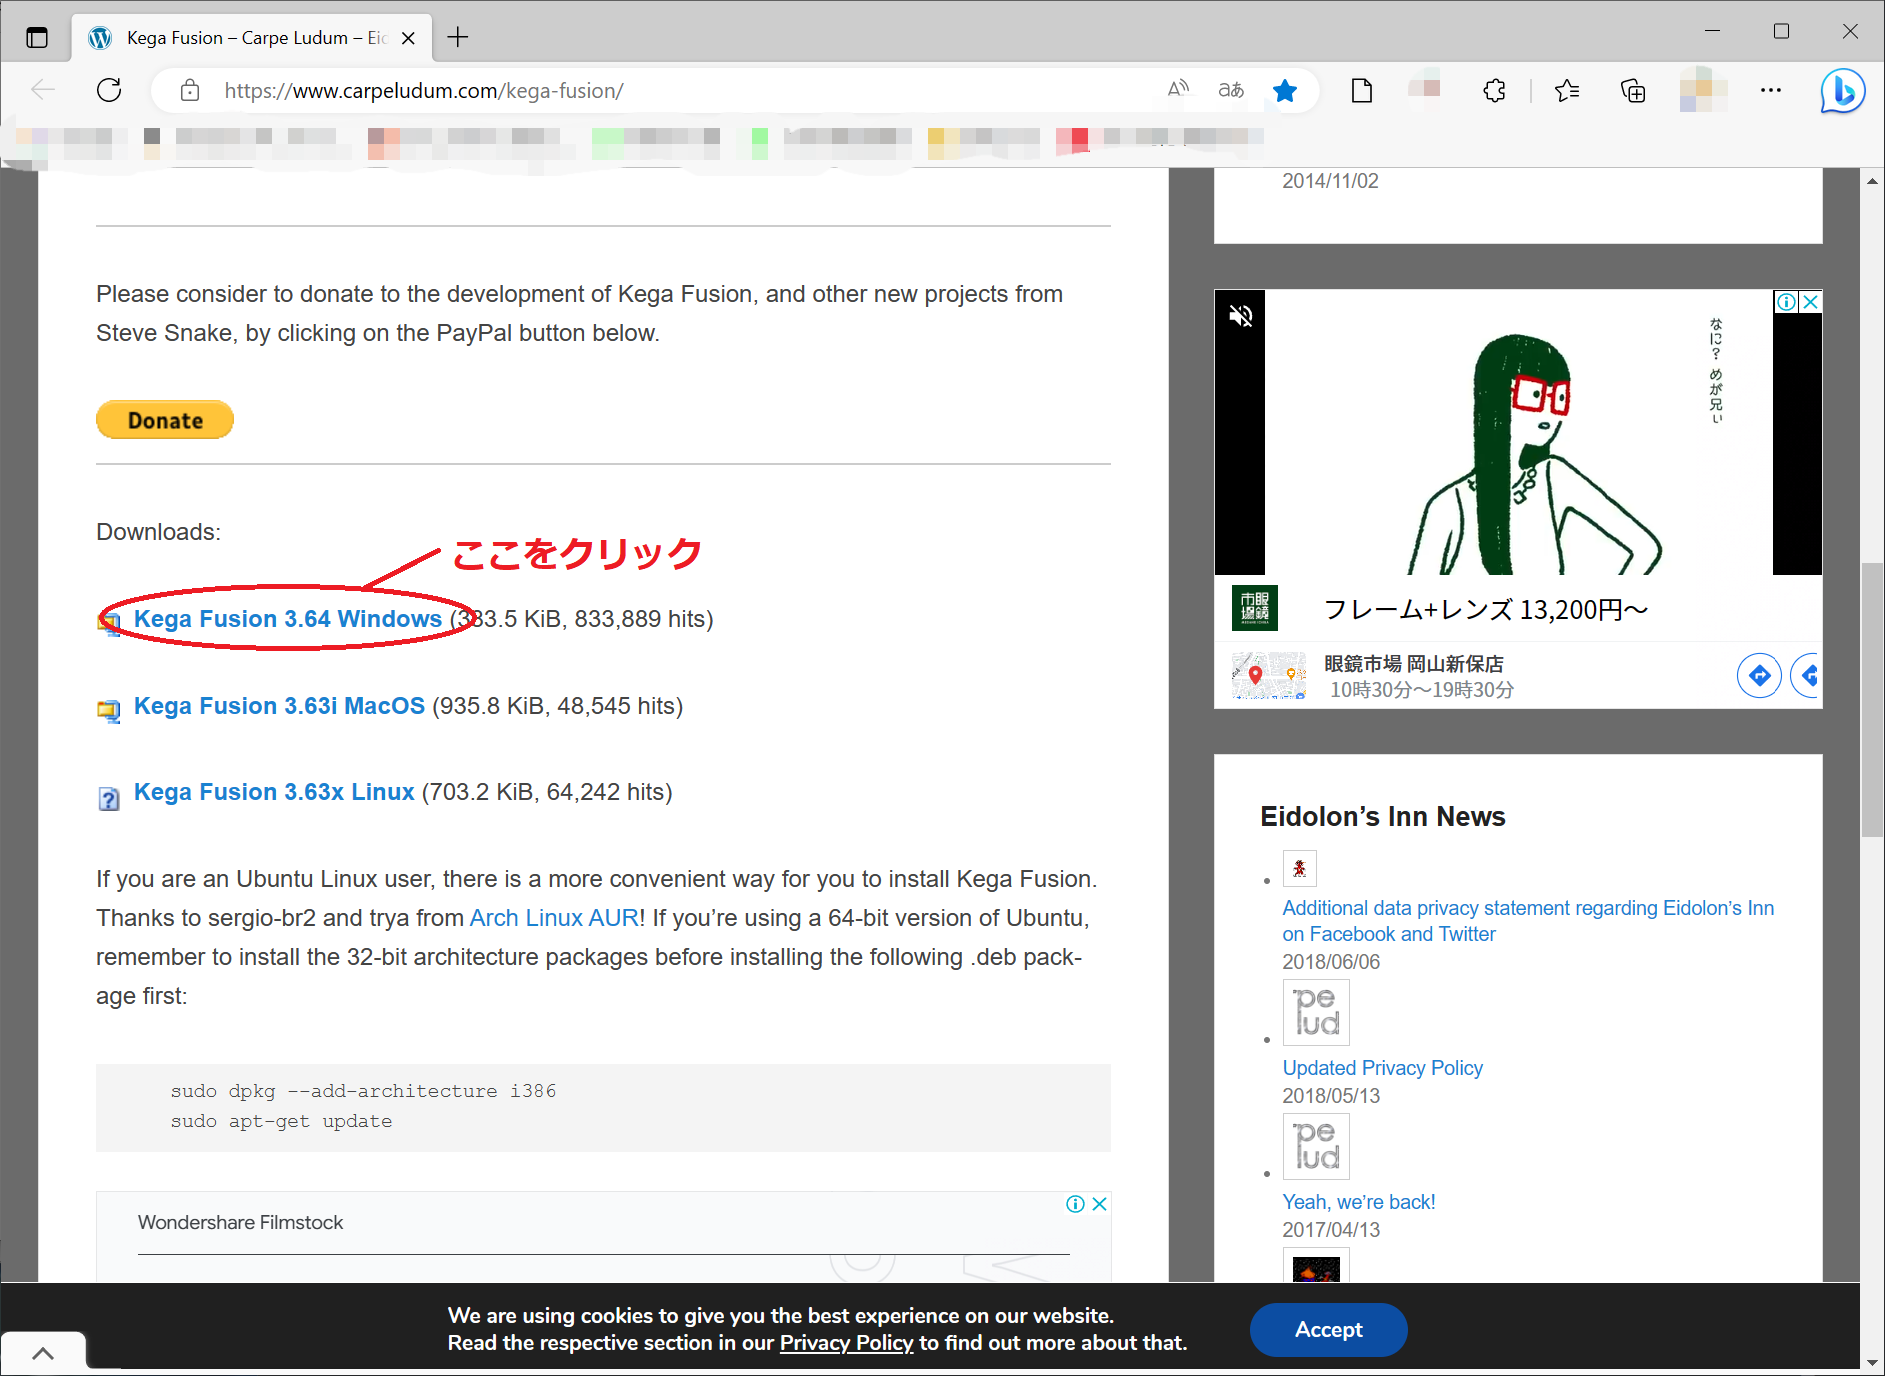
Task: Open the tab actions menu icon
Action: click(37, 38)
